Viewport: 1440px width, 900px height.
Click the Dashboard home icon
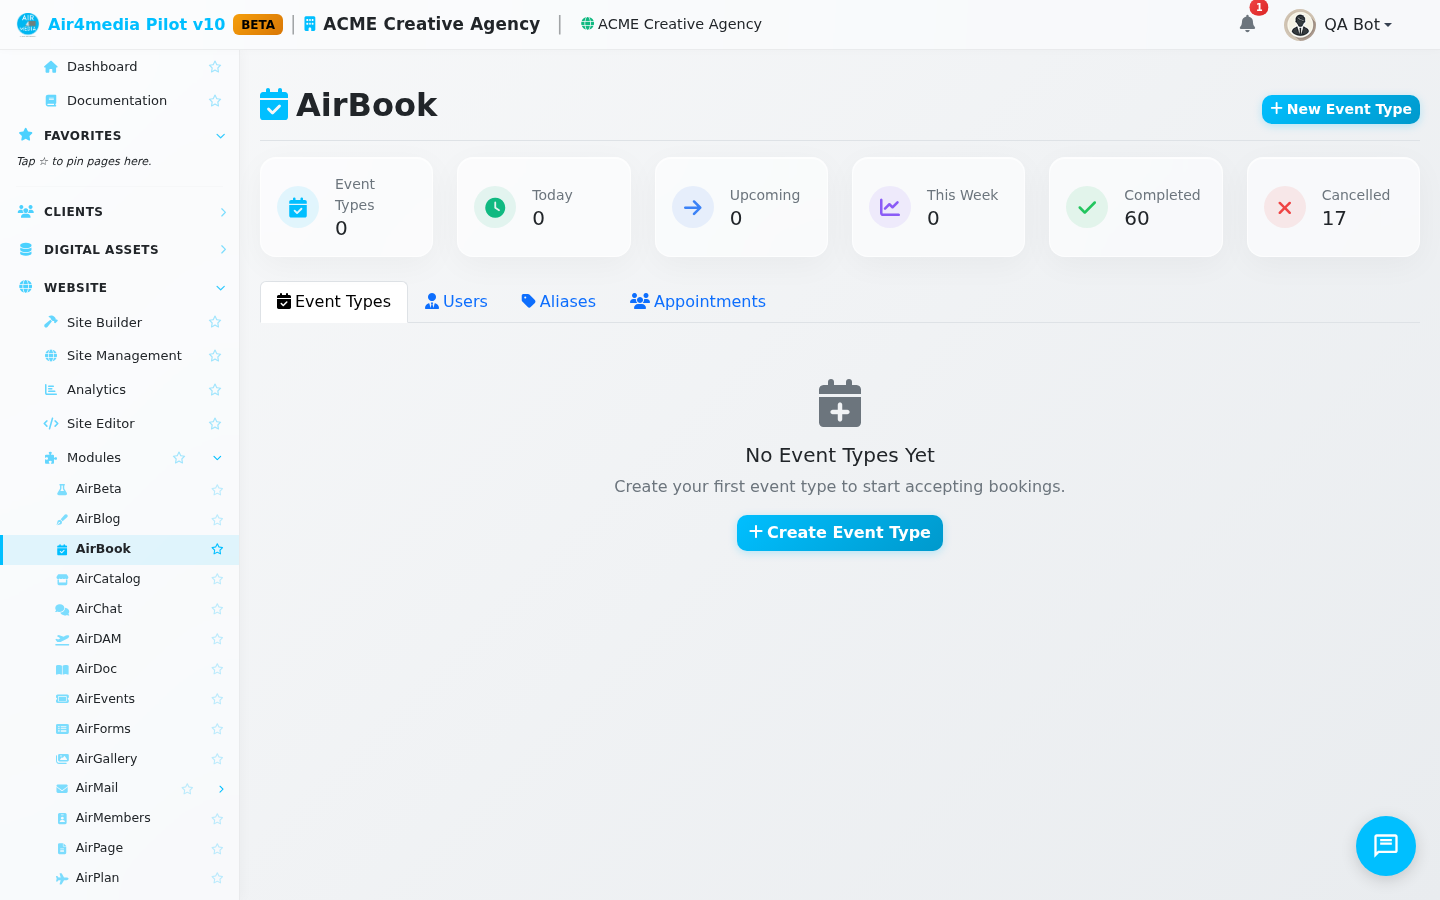click(x=51, y=67)
